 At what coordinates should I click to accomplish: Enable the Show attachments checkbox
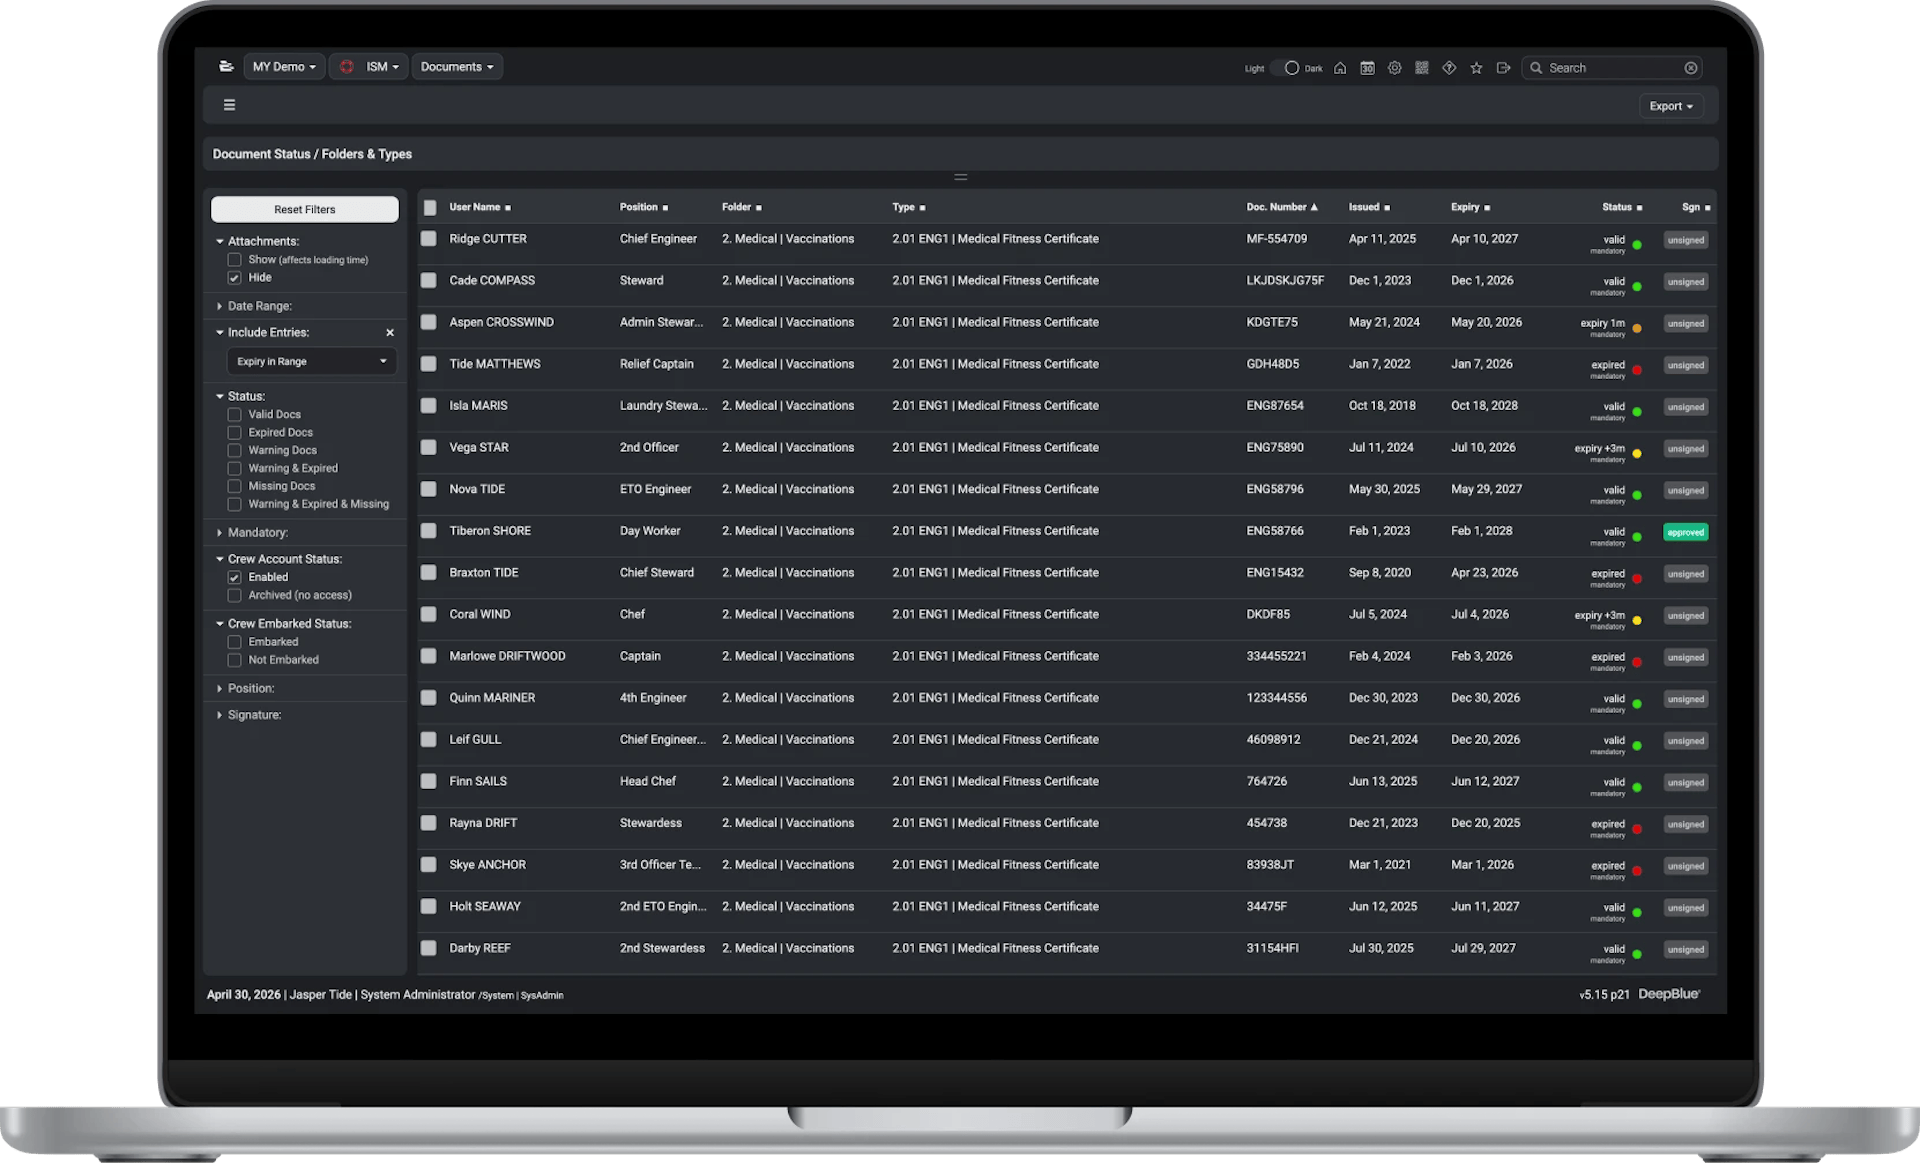234,260
